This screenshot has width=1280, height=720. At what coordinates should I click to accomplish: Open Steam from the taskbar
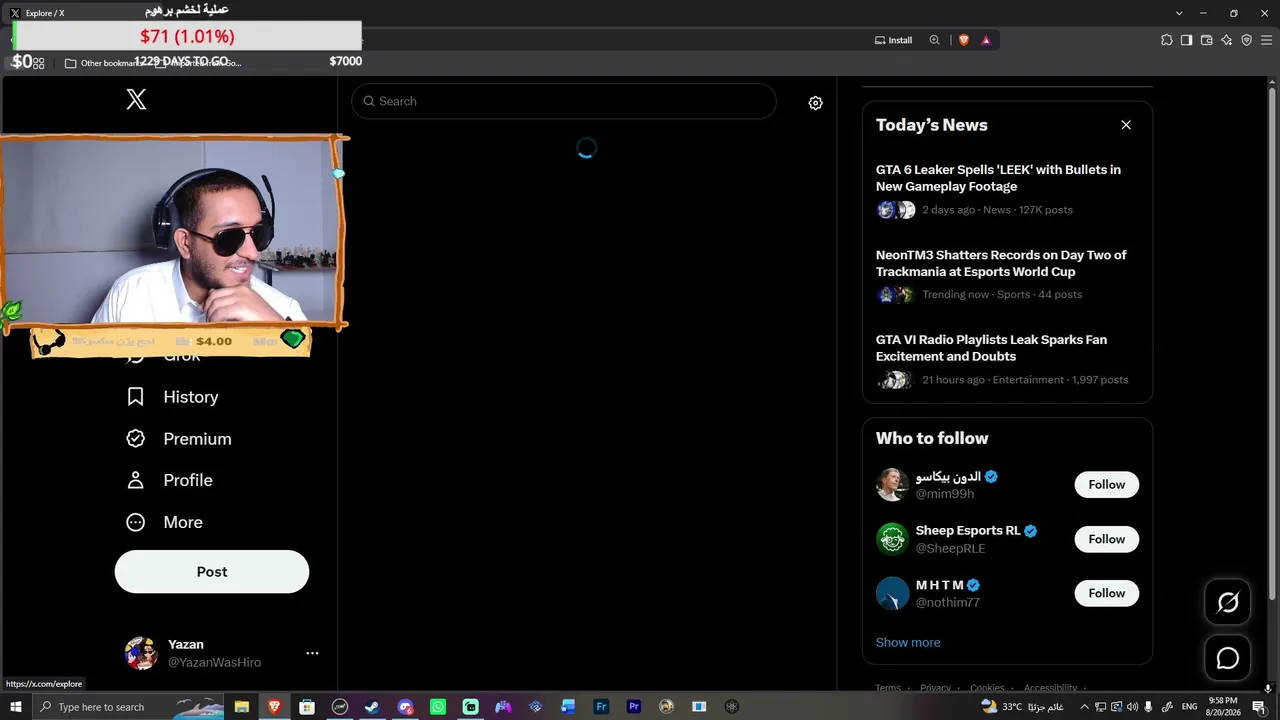click(x=372, y=707)
